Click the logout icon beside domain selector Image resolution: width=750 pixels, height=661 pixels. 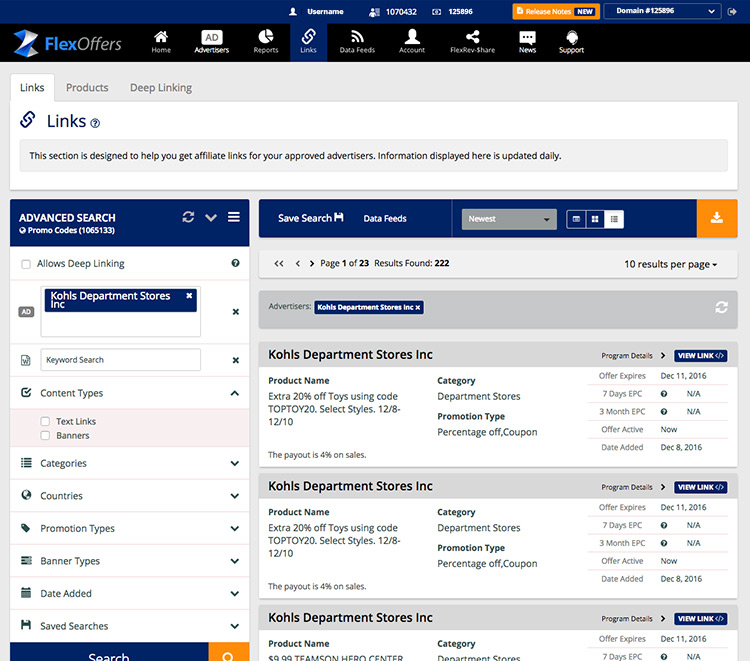coord(732,11)
